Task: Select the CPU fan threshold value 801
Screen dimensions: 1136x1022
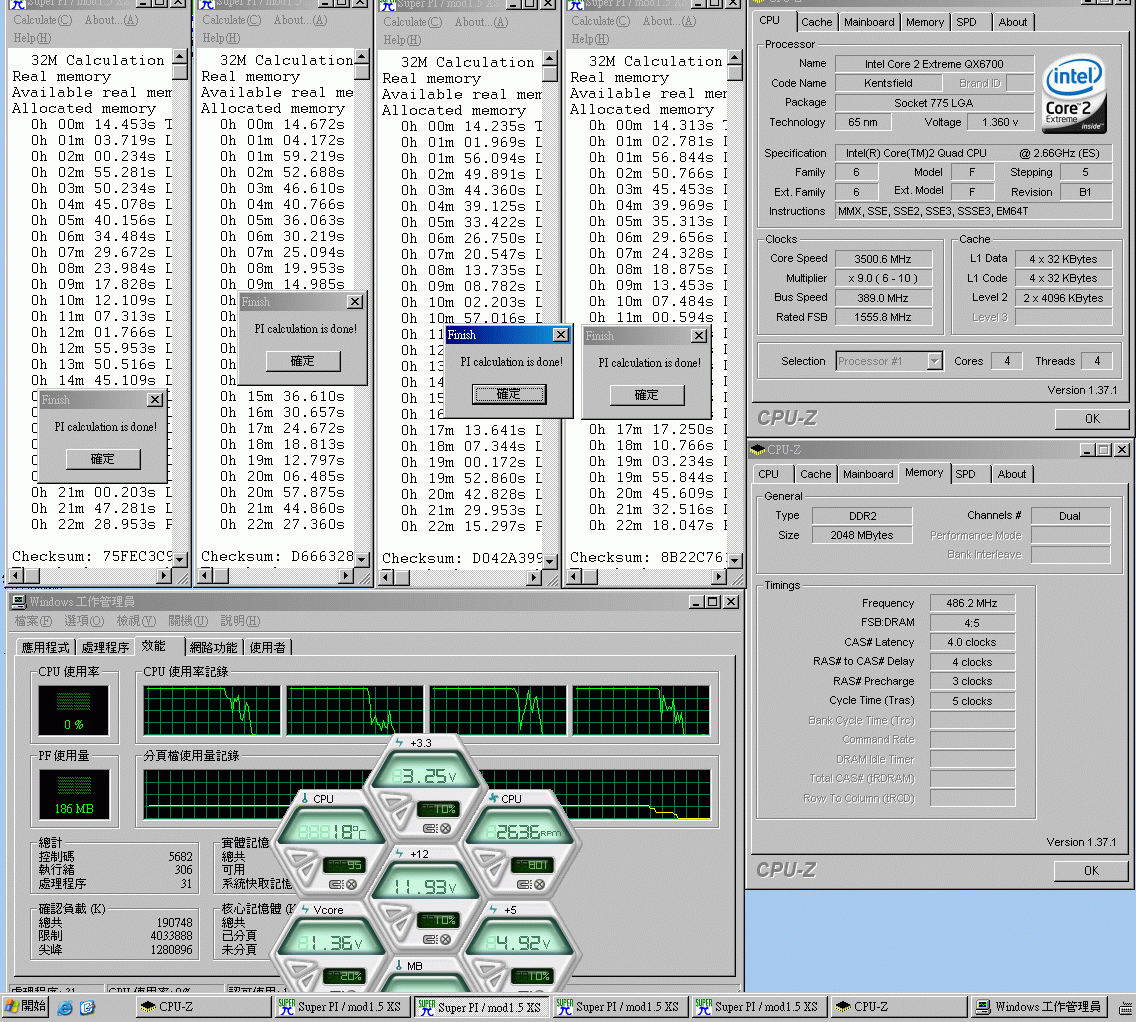Action: tap(532, 865)
